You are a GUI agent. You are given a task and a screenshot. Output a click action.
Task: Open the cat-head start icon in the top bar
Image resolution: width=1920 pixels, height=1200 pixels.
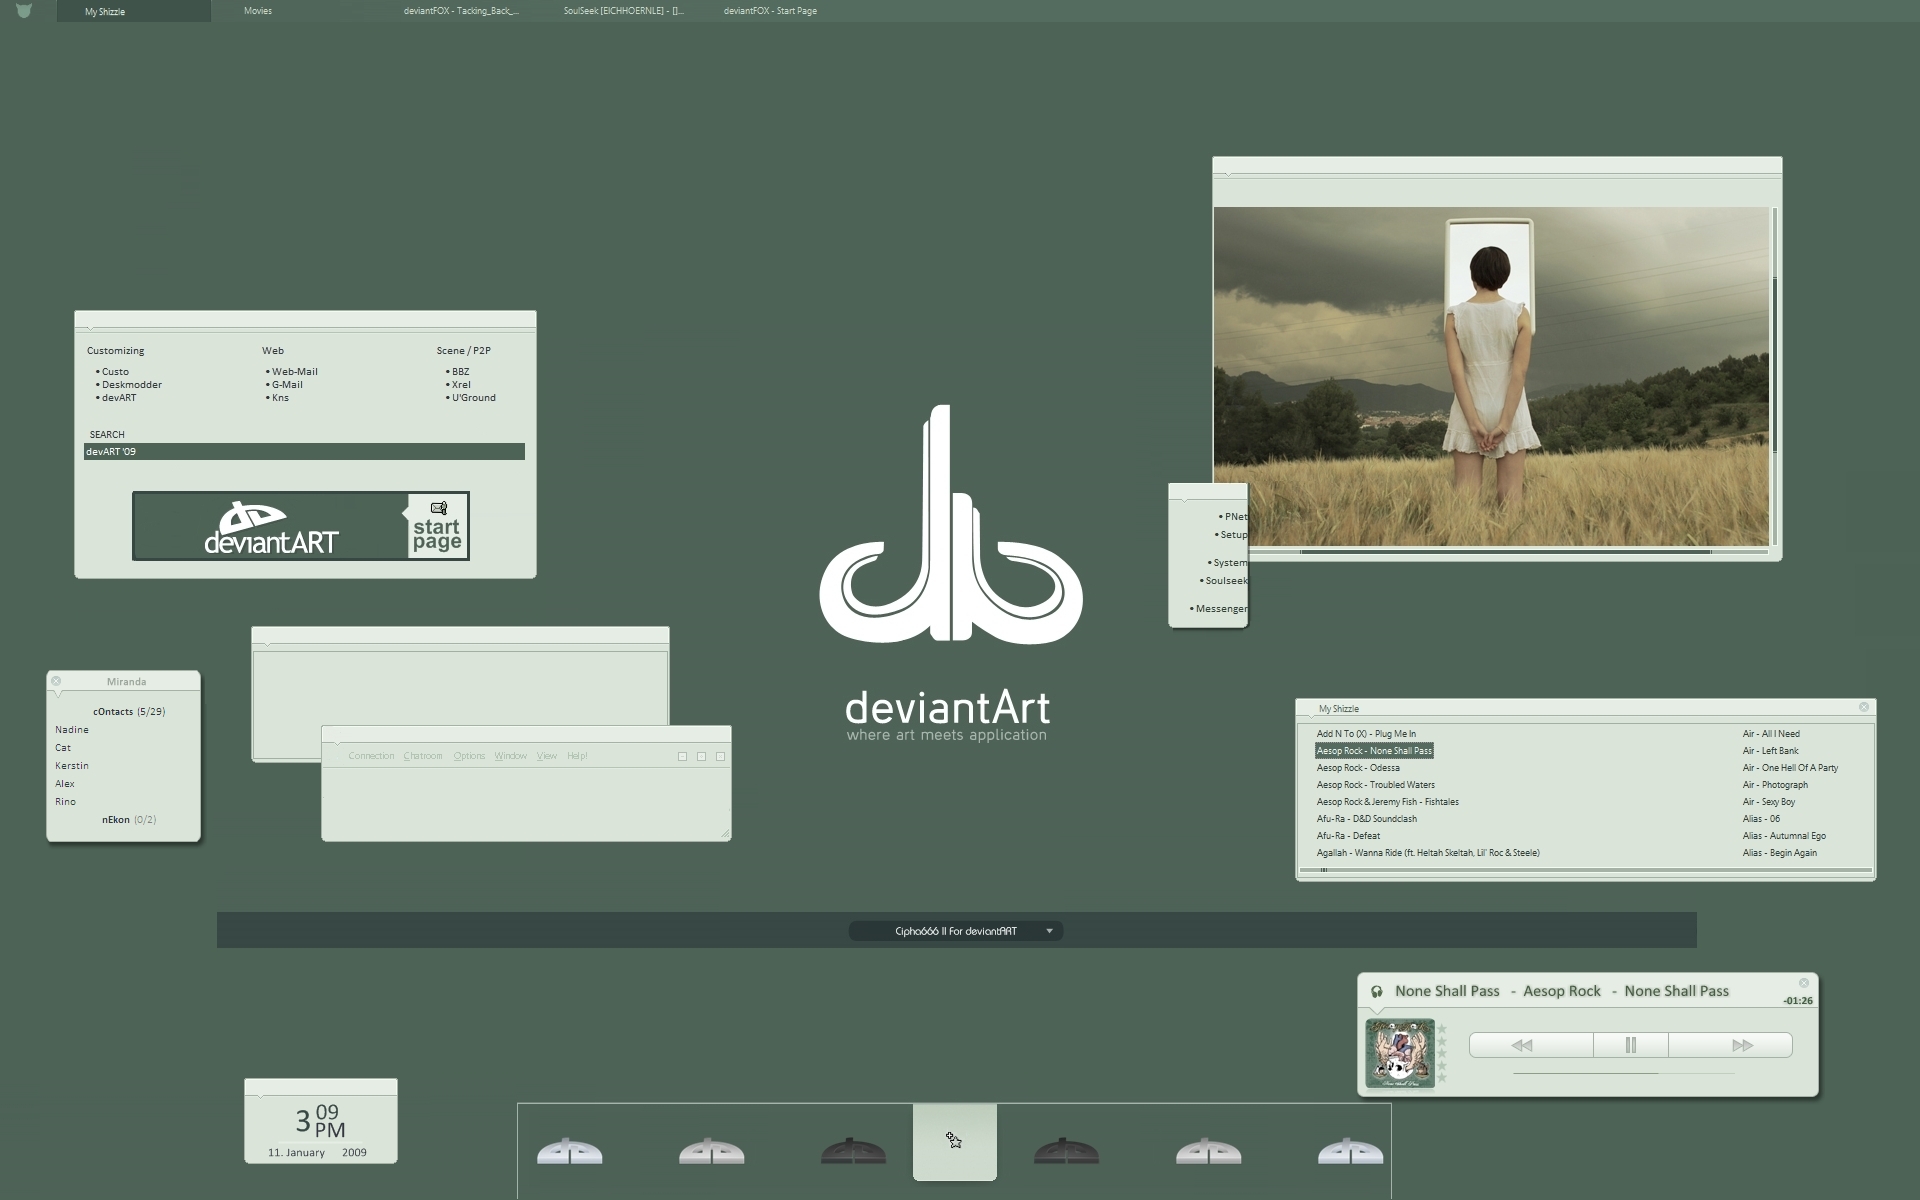coord(24,11)
